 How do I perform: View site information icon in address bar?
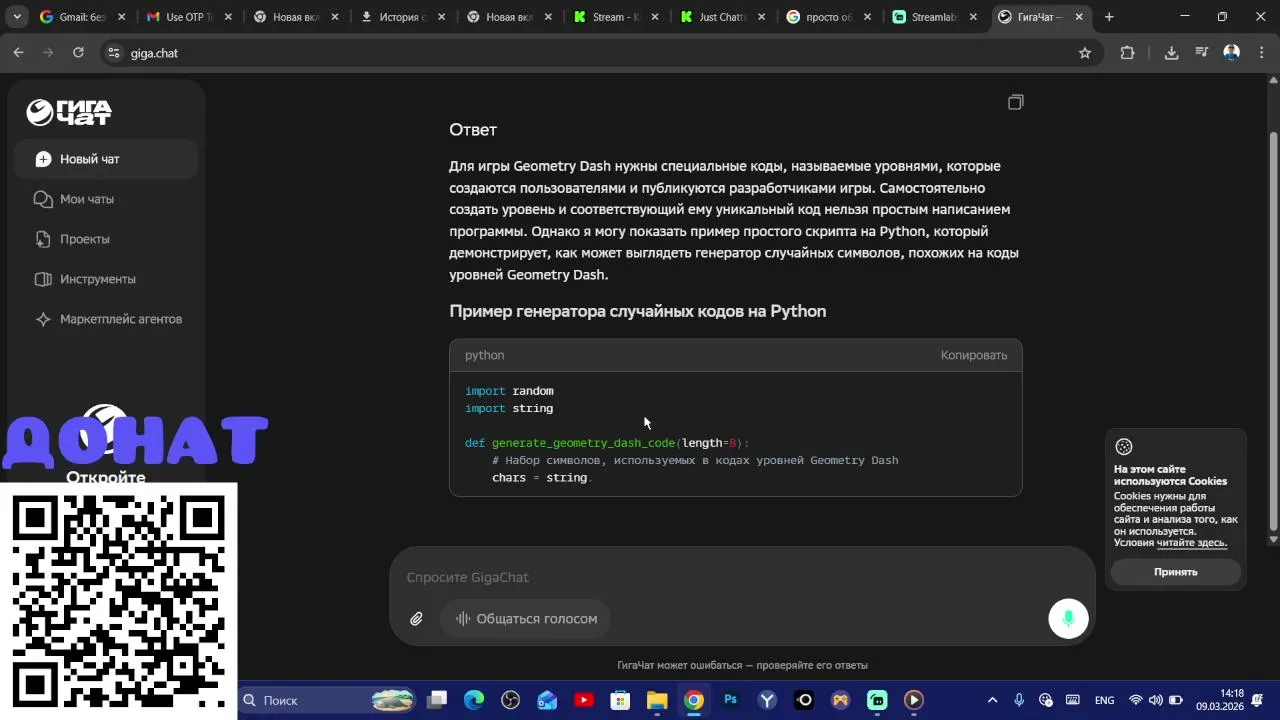[113, 53]
